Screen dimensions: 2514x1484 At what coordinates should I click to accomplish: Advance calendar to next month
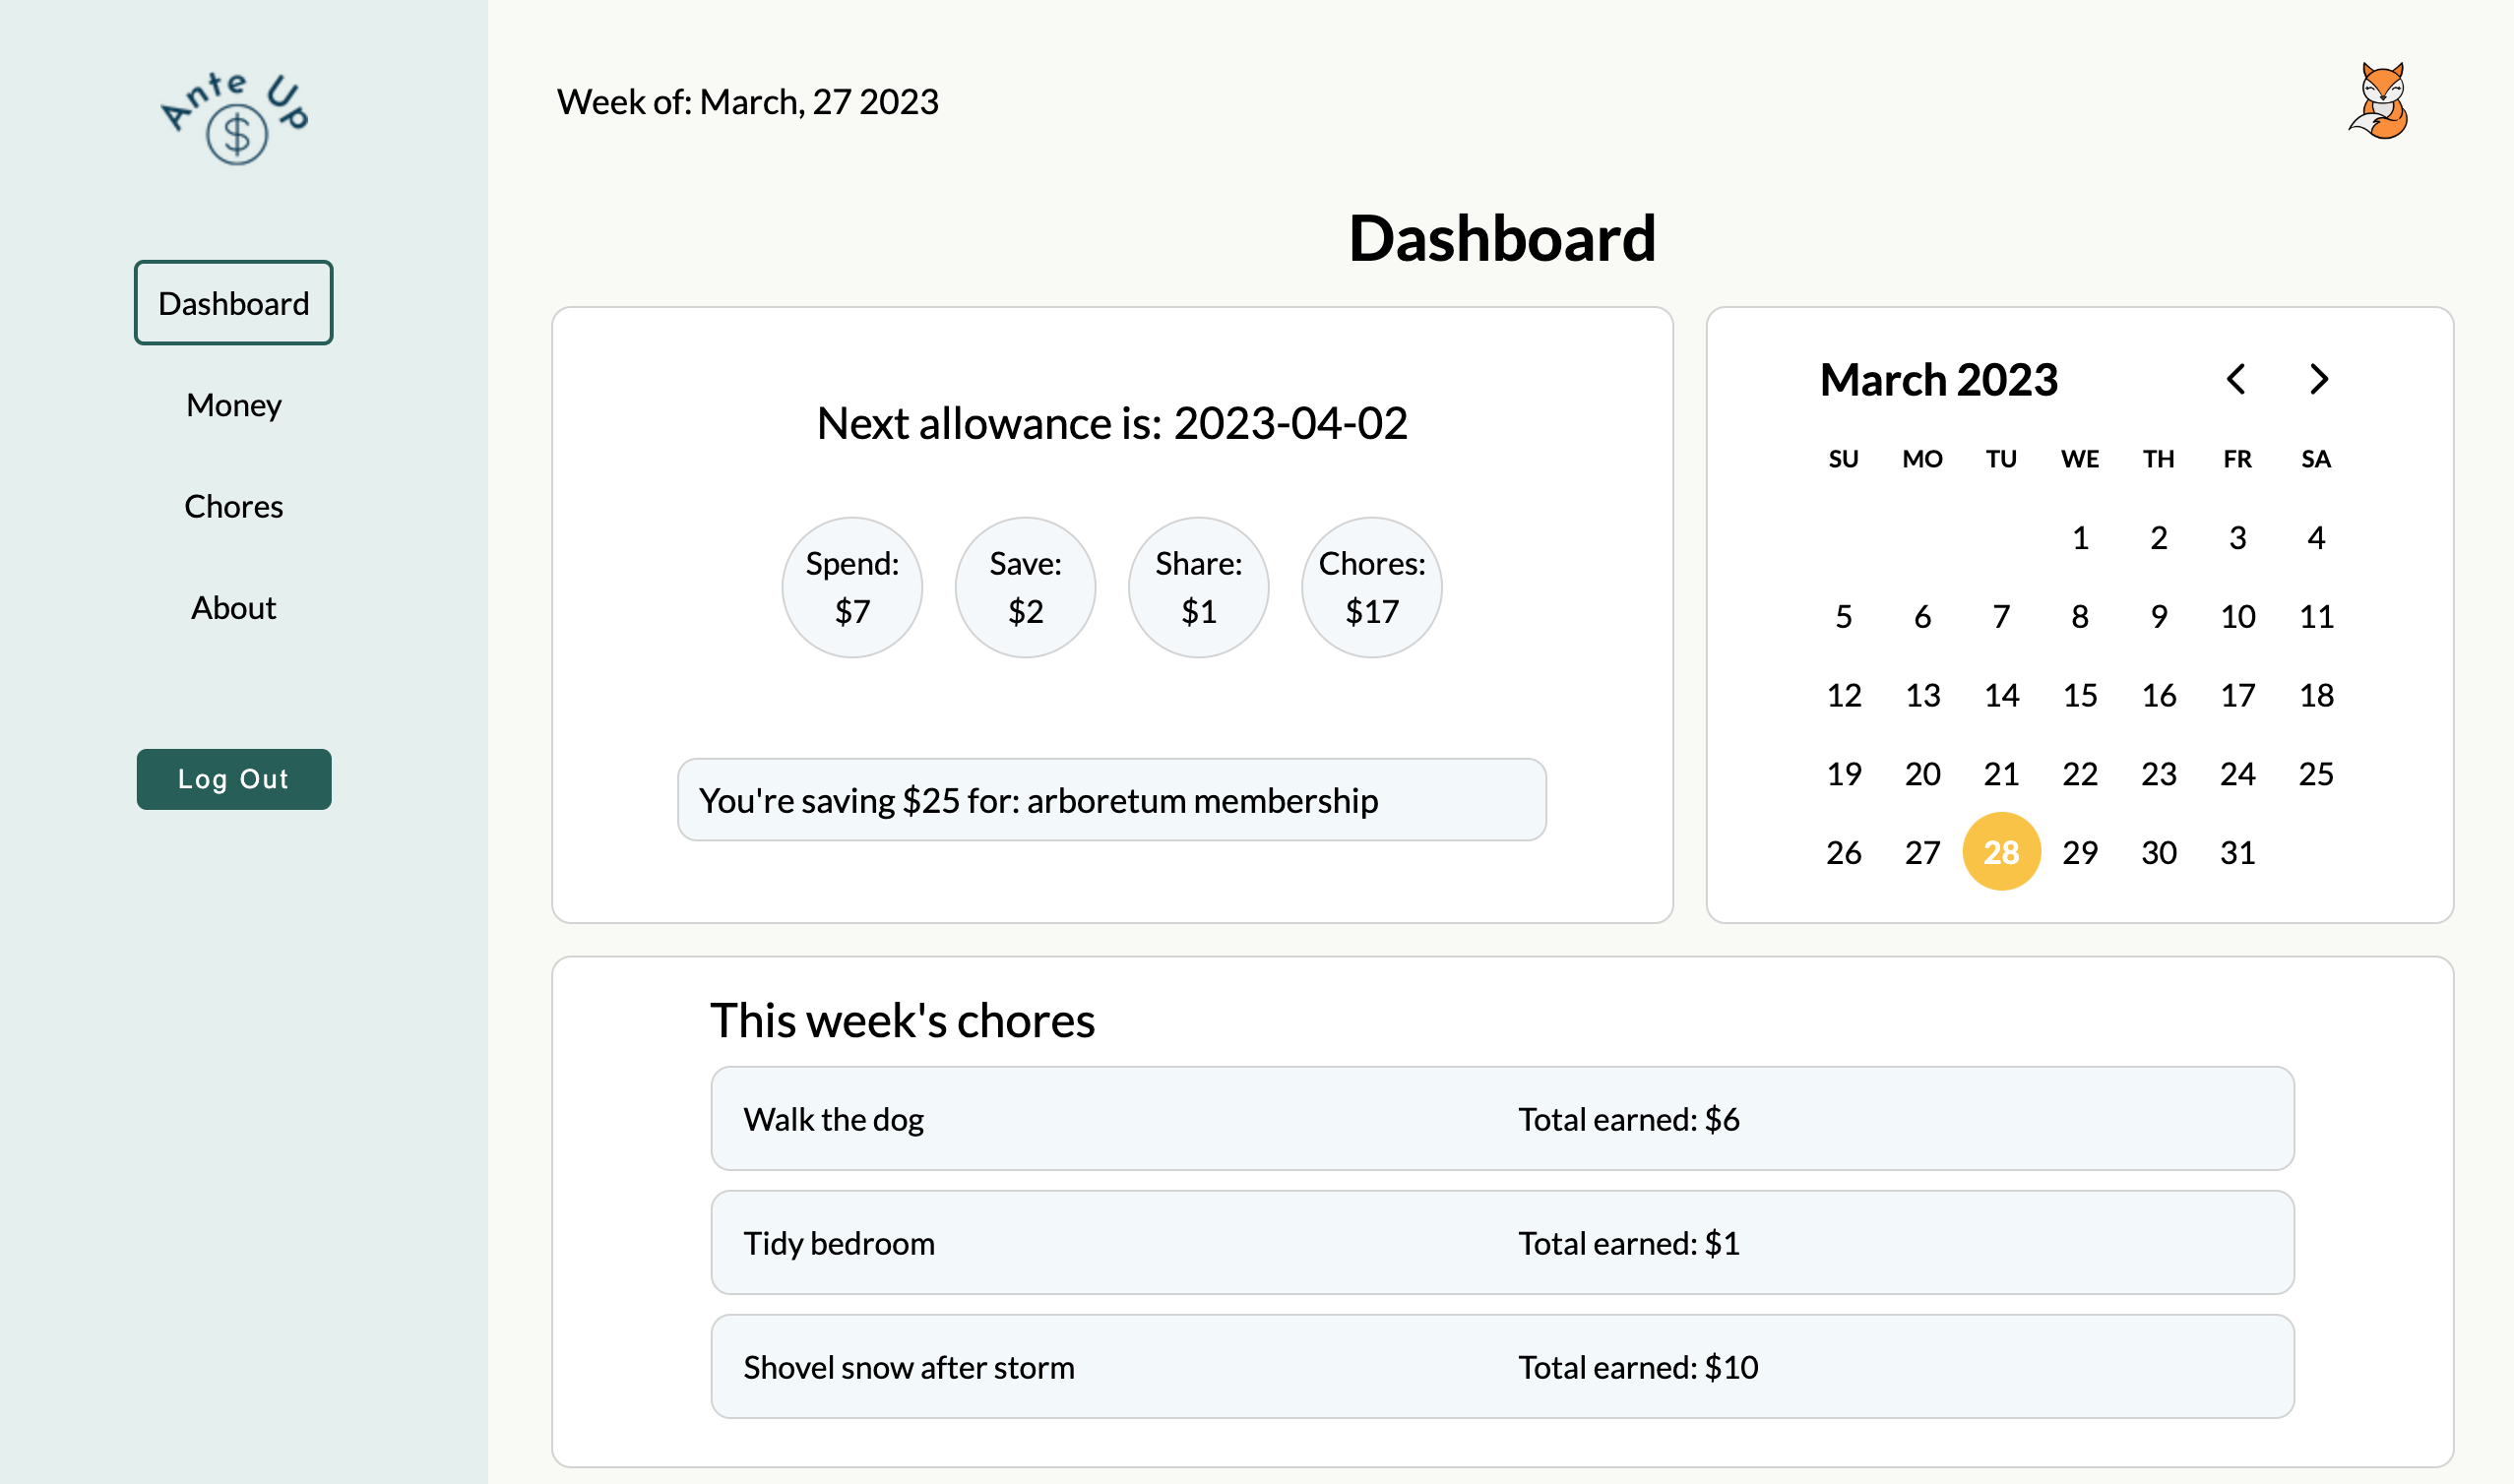[2319, 379]
